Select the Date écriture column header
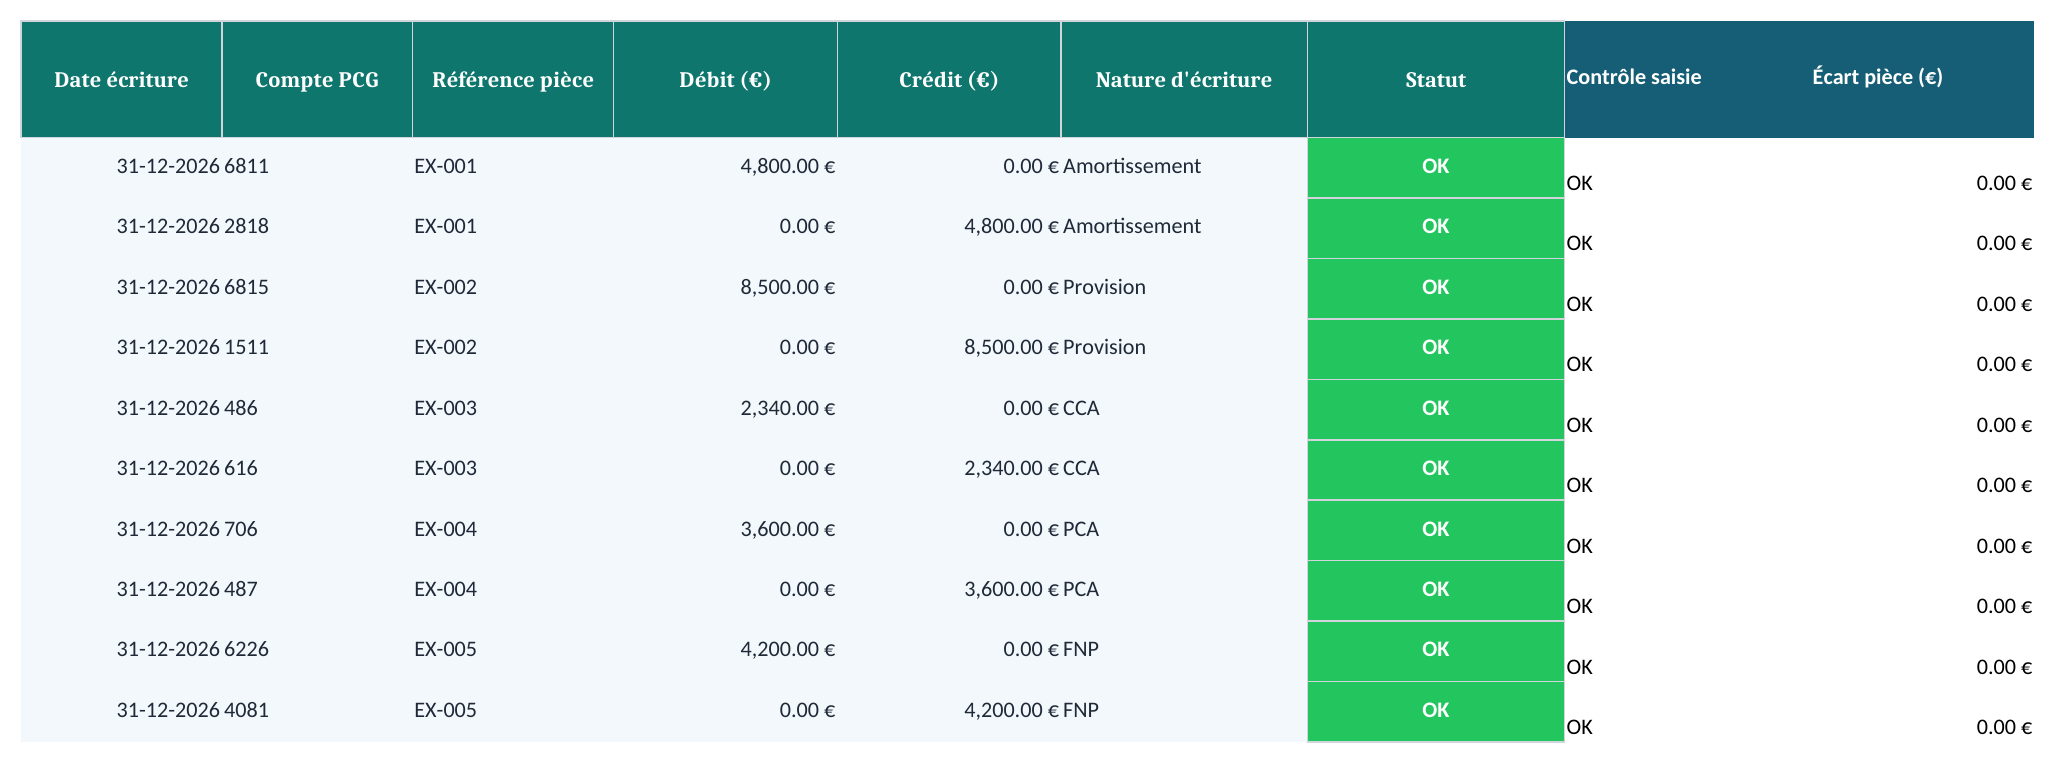 point(121,80)
